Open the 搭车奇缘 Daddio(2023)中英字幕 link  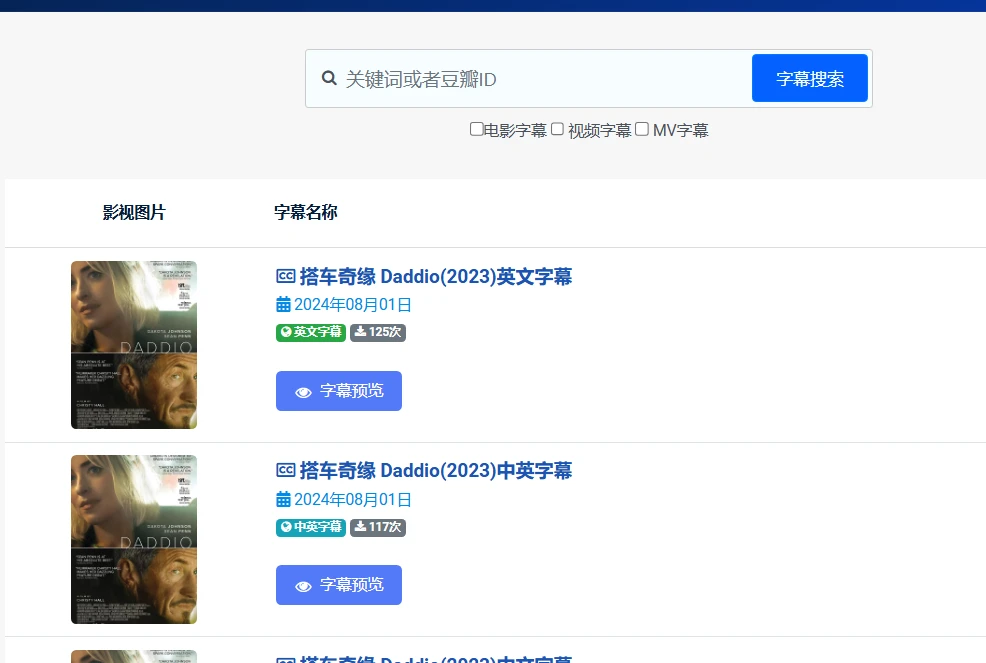coord(436,471)
